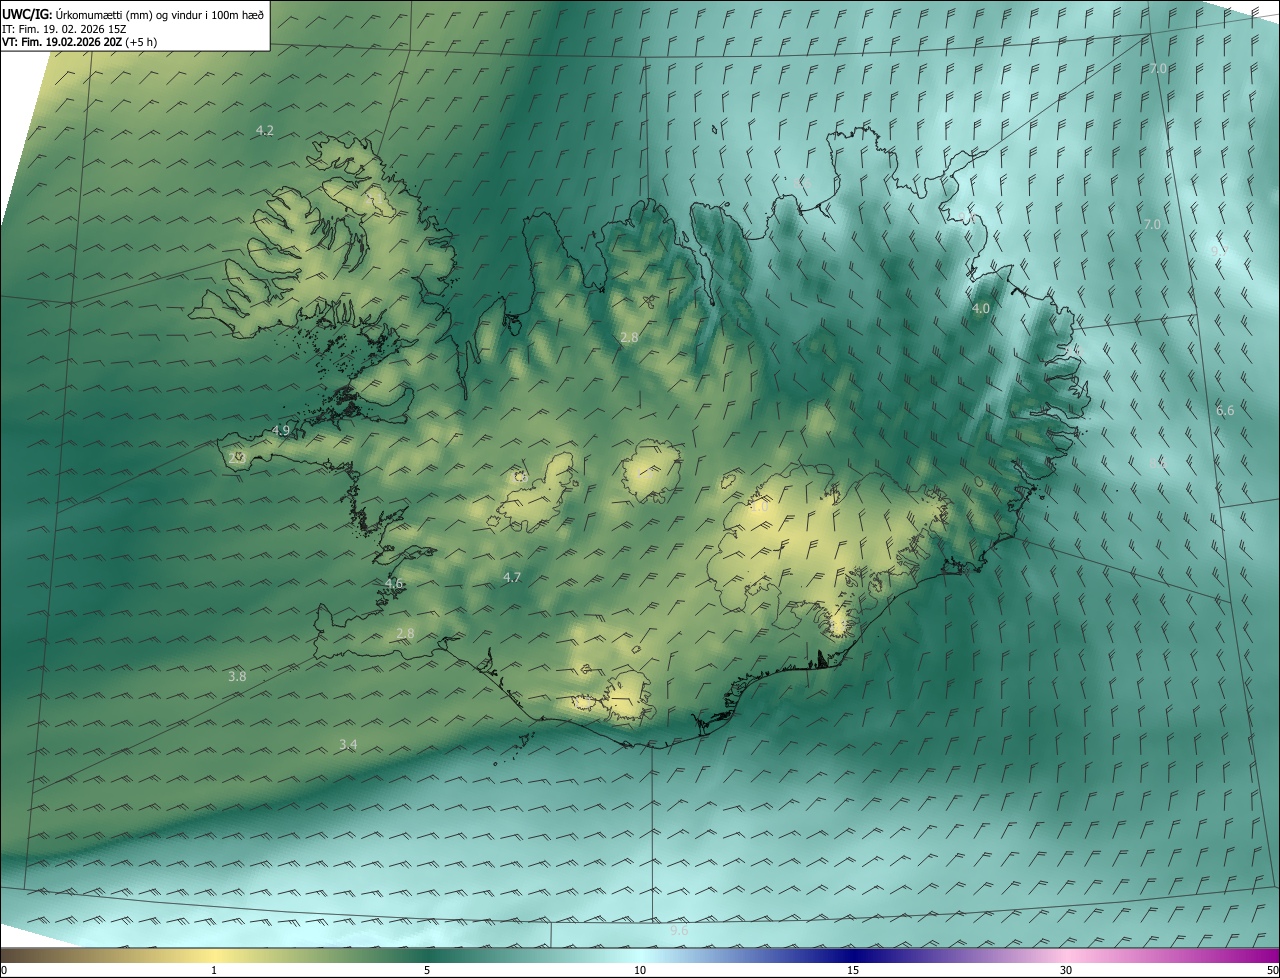Click the color scale tick label 5
Viewport: 1280px width, 978px height.
click(427, 970)
